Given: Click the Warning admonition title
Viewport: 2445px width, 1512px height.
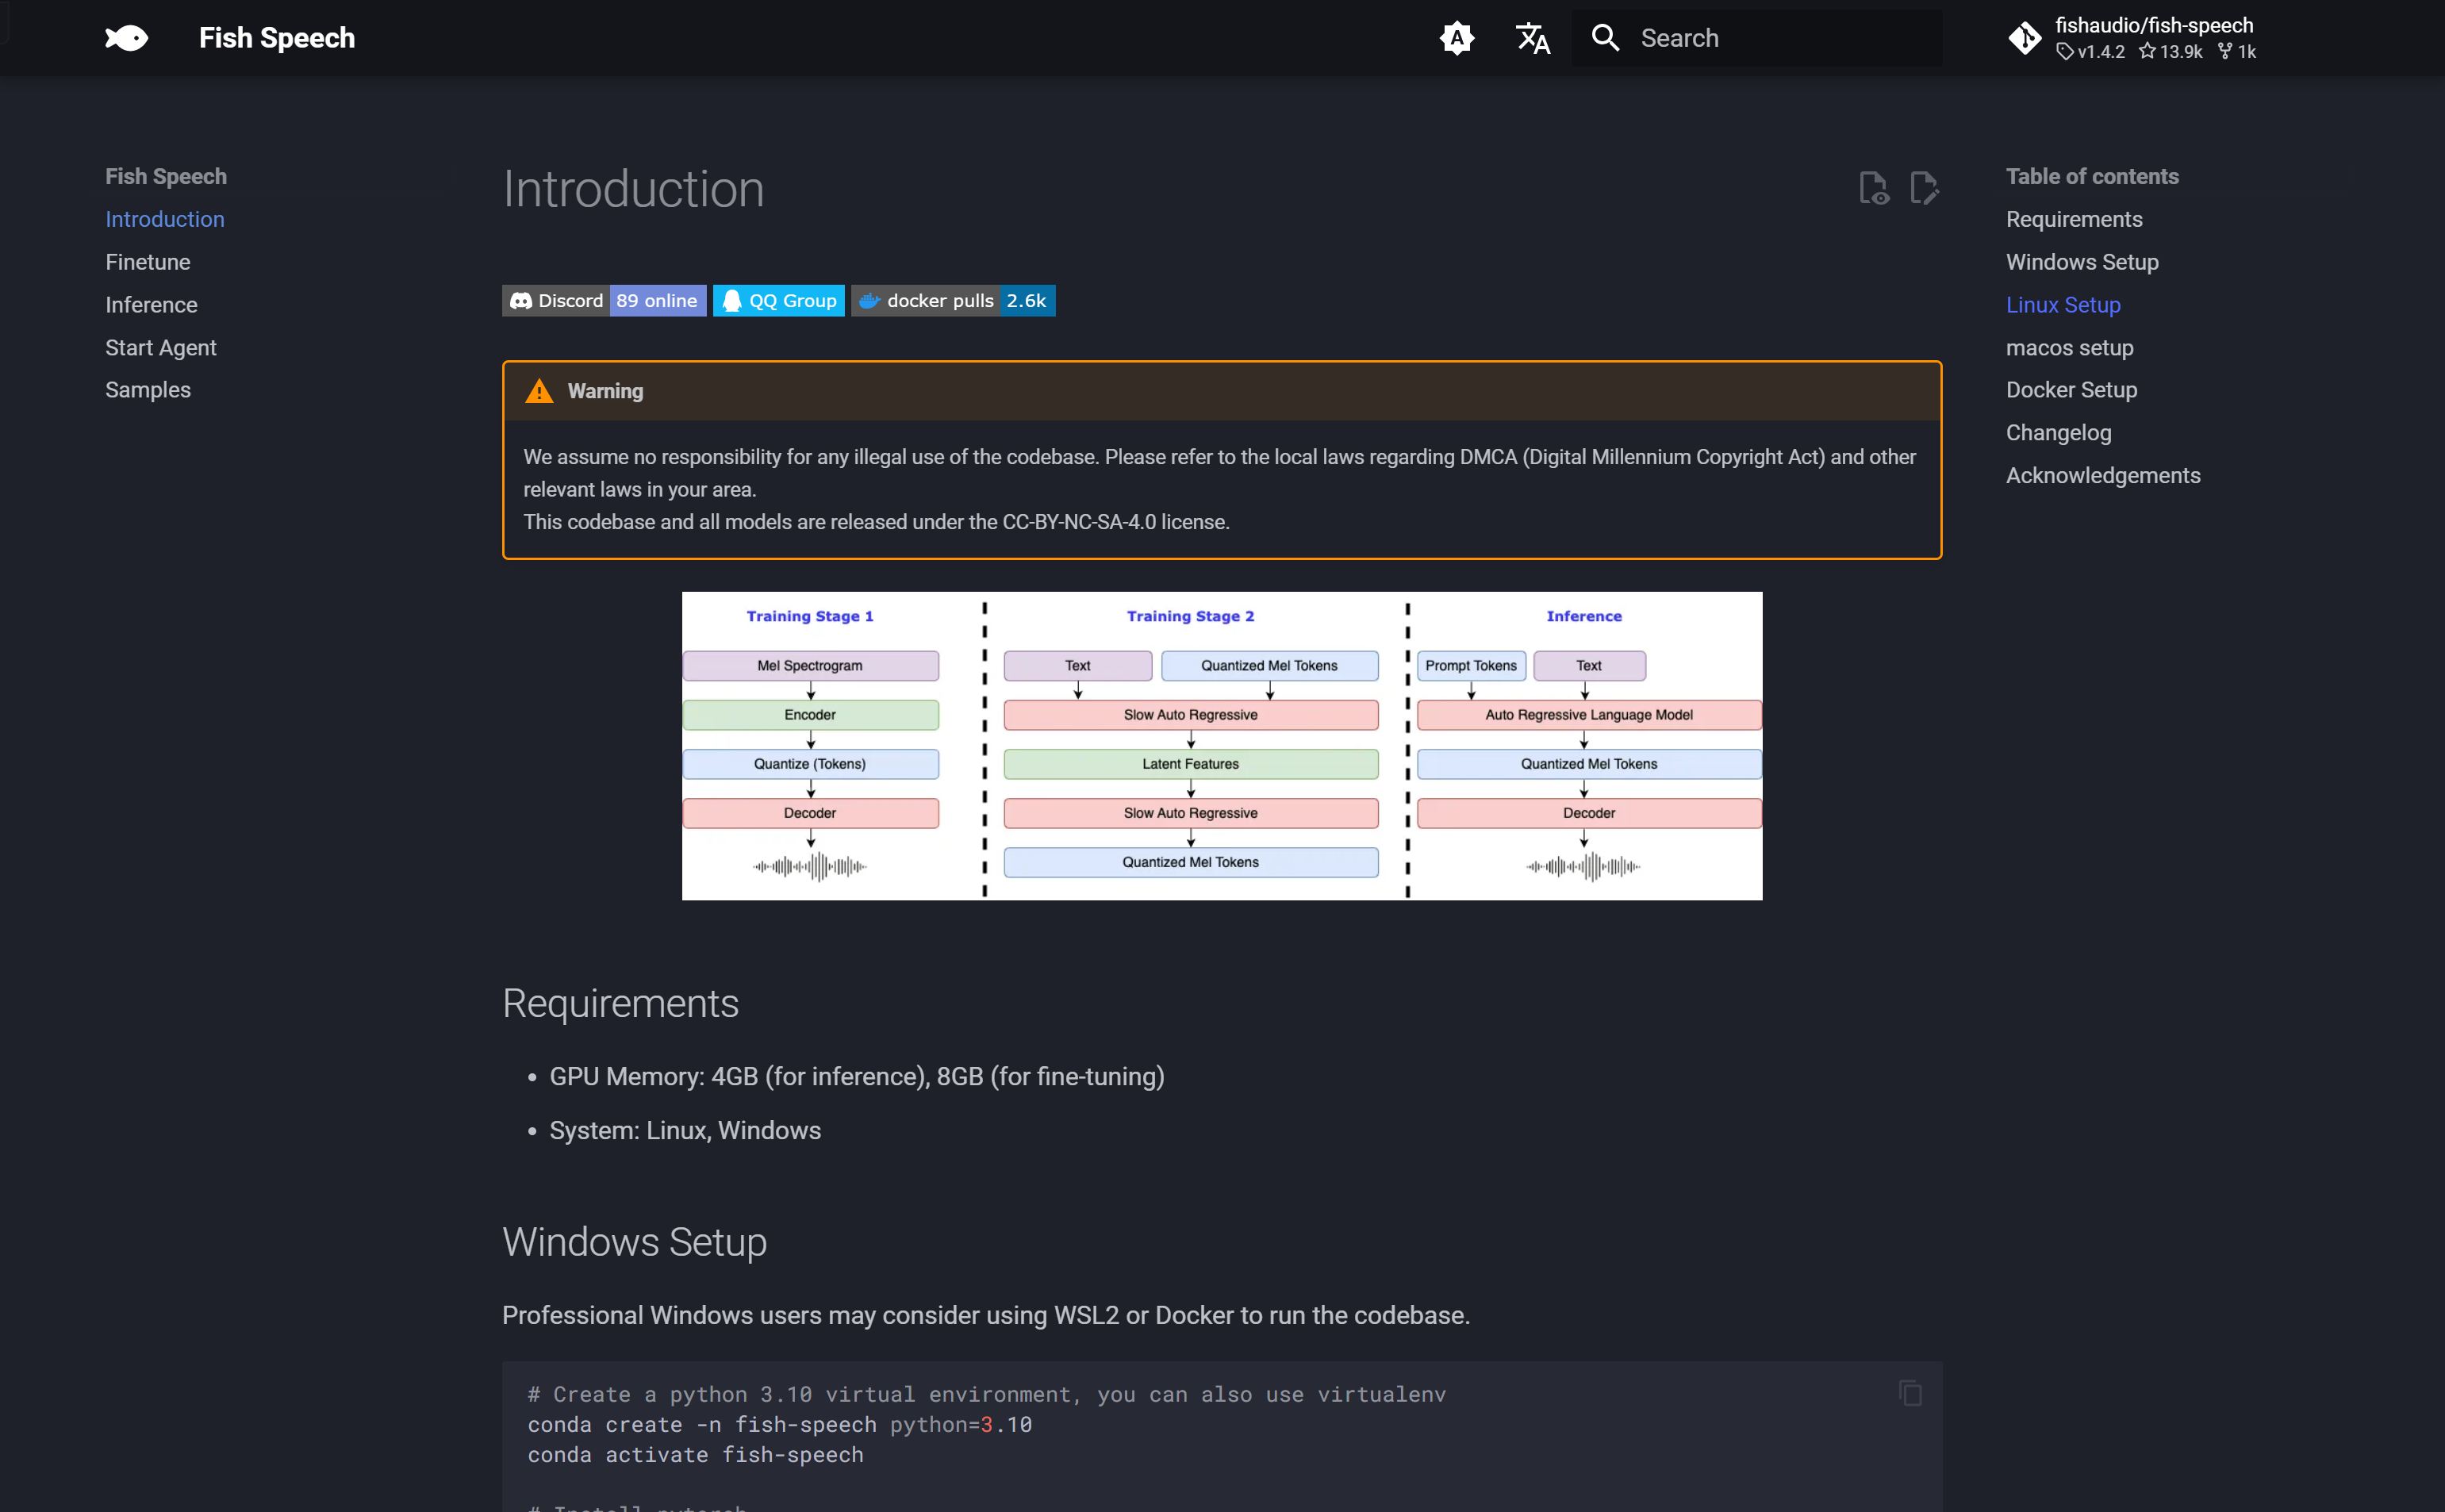Looking at the screenshot, I should (x=605, y=391).
